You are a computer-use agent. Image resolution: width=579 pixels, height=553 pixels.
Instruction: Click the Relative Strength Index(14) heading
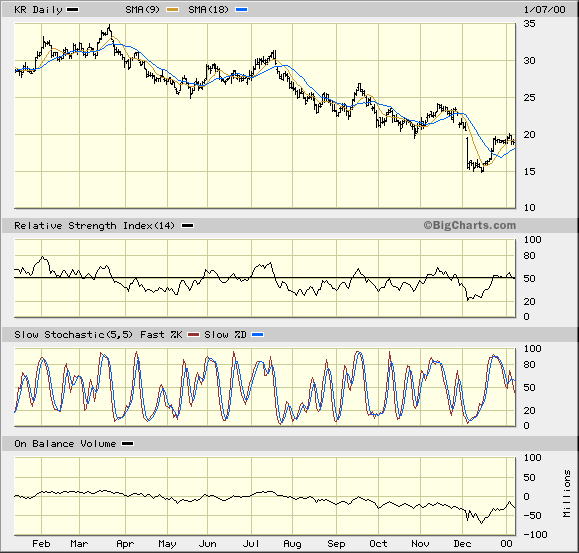95,226
